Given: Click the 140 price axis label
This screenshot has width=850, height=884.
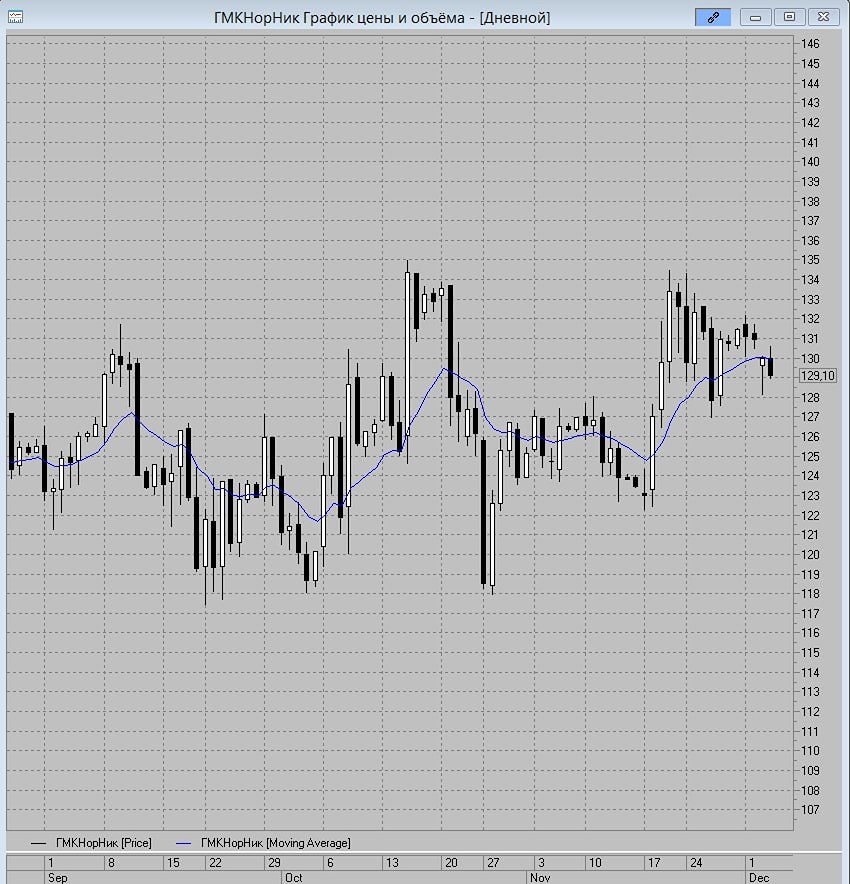Looking at the screenshot, I should click(810, 162).
